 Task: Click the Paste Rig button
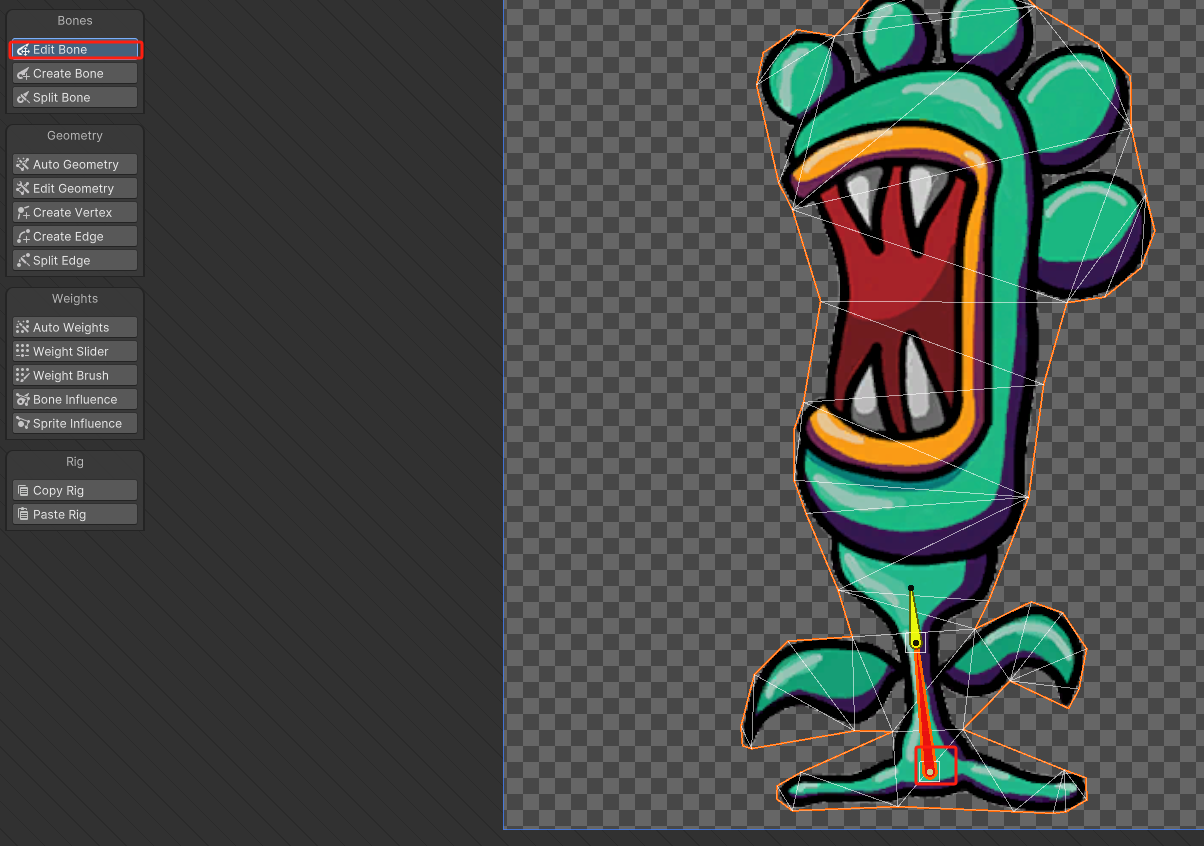pyautogui.click(x=75, y=514)
